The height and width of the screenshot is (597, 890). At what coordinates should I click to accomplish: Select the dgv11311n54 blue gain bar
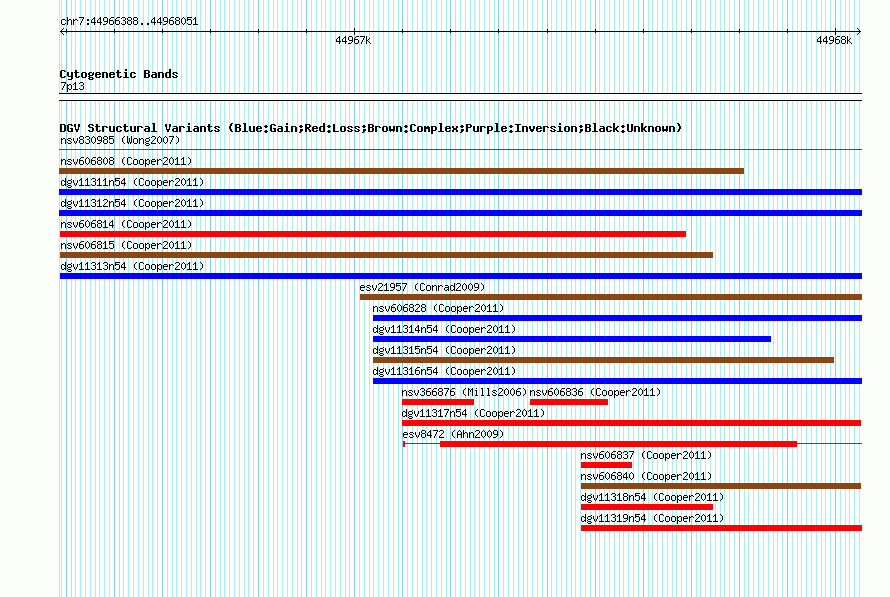click(x=460, y=192)
